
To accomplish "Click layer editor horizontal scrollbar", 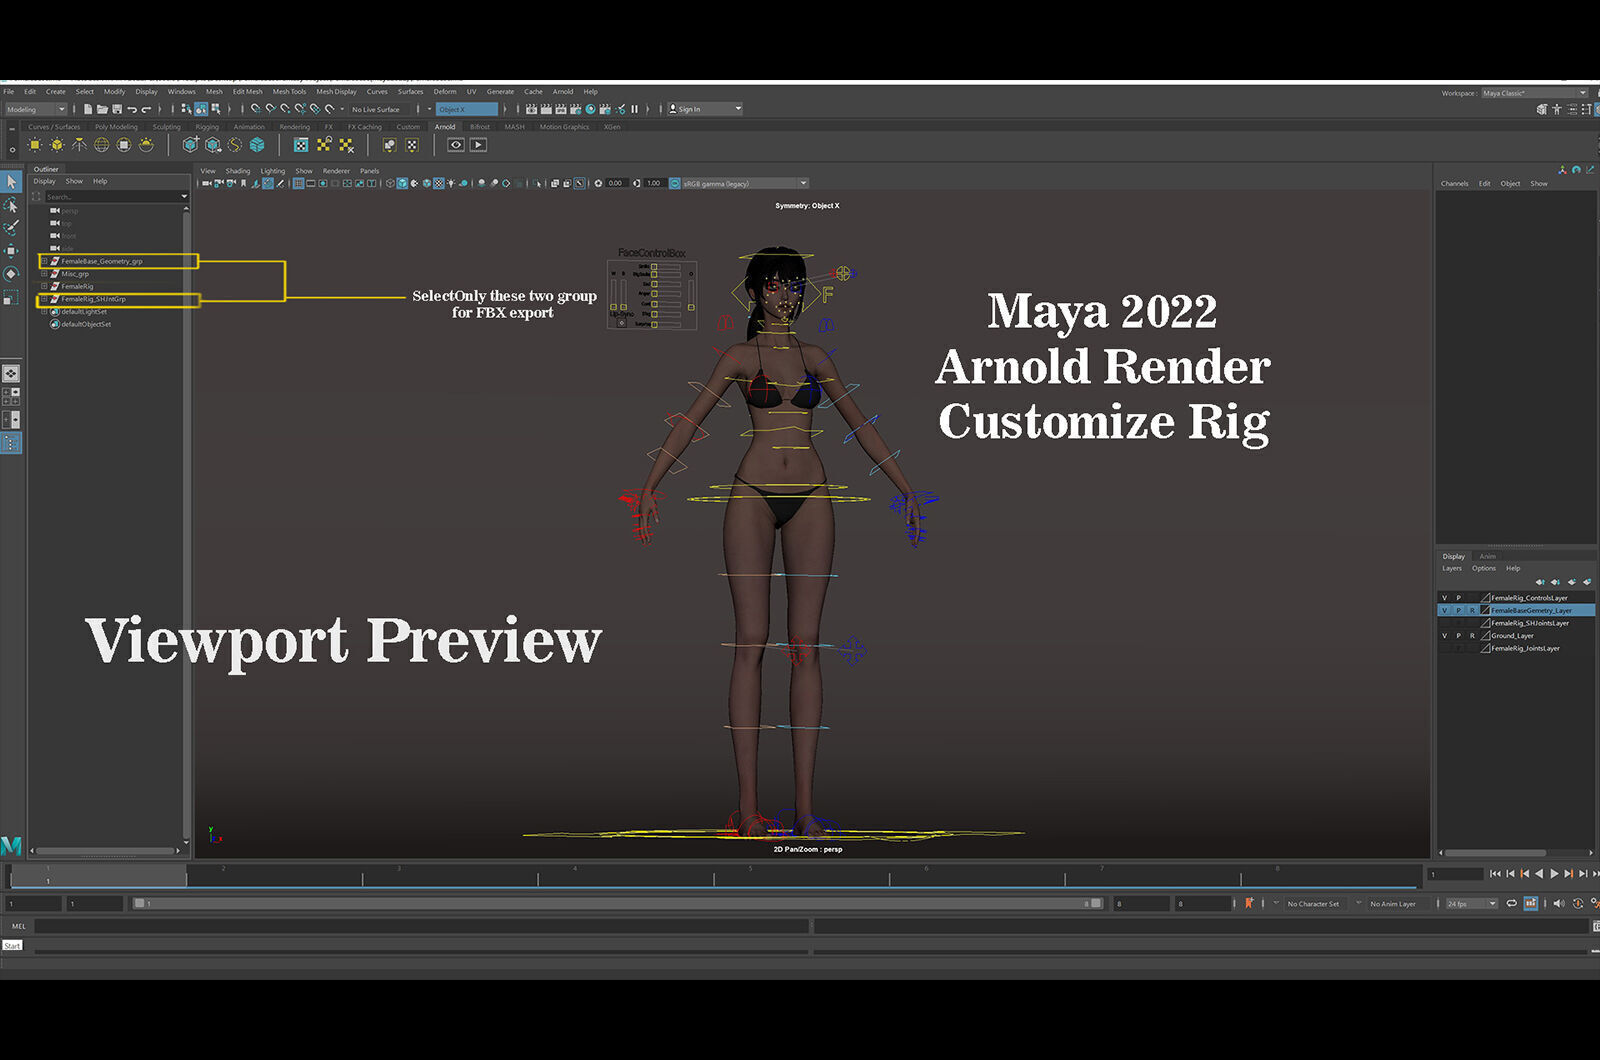I will pyautogui.click(x=1496, y=853).
